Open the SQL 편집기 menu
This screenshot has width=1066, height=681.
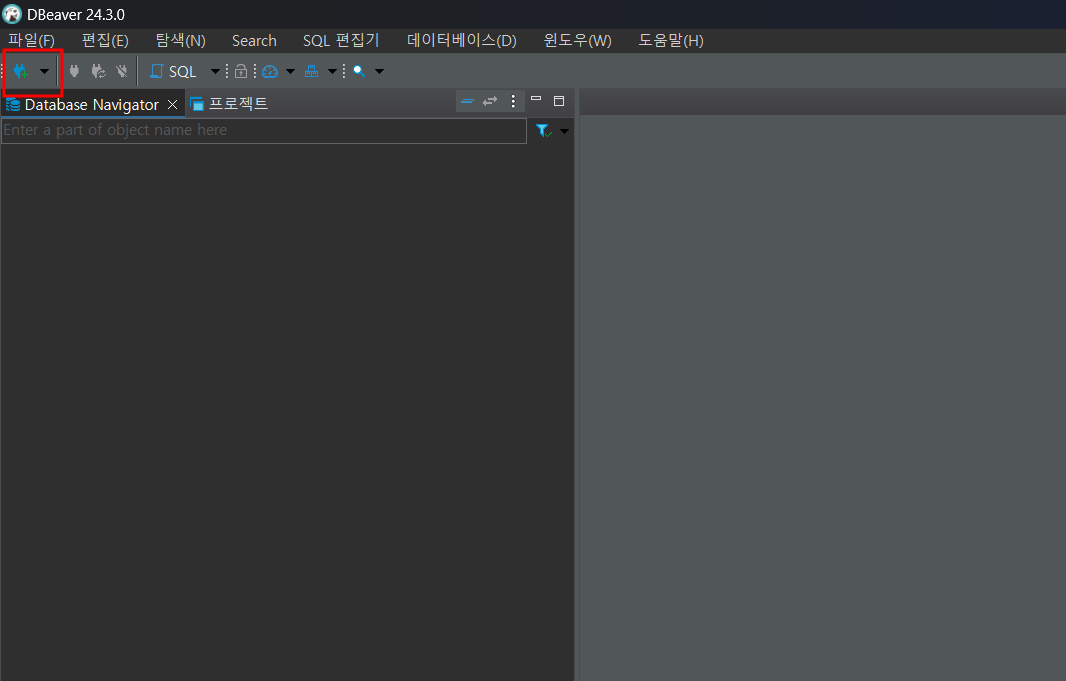tap(341, 41)
